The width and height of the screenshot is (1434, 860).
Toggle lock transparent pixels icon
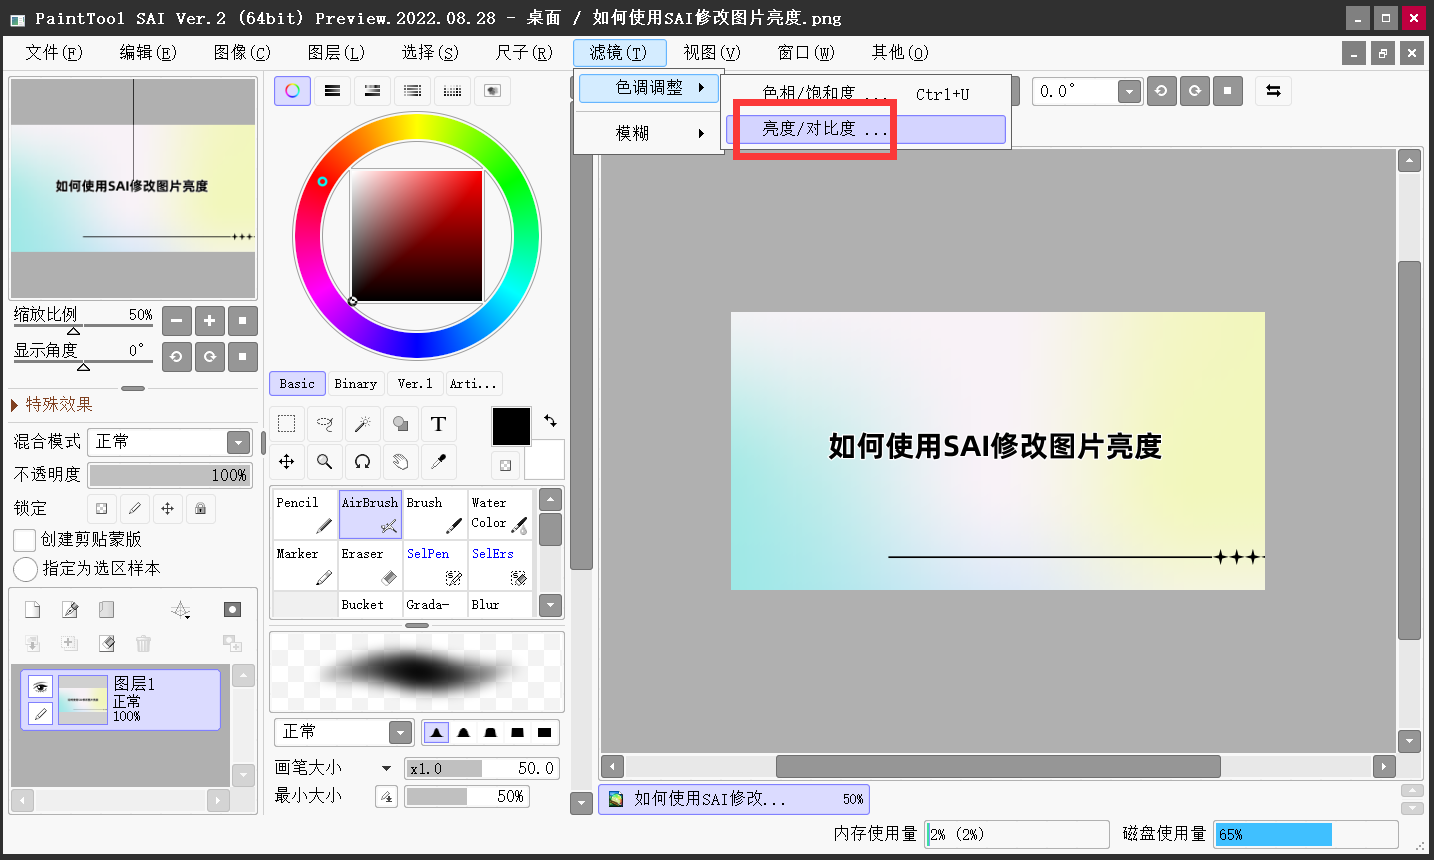[101, 508]
